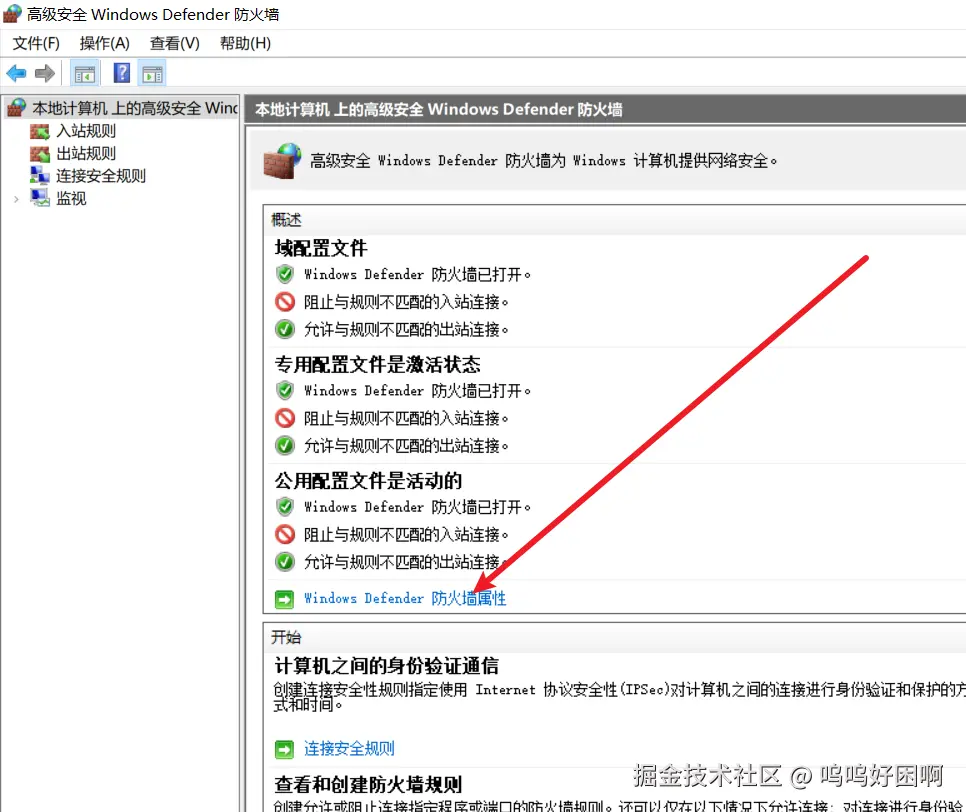The height and width of the screenshot is (812, 966).
Task: Click the 查看和创建防火墙规则 heading
Action: tap(368, 785)
